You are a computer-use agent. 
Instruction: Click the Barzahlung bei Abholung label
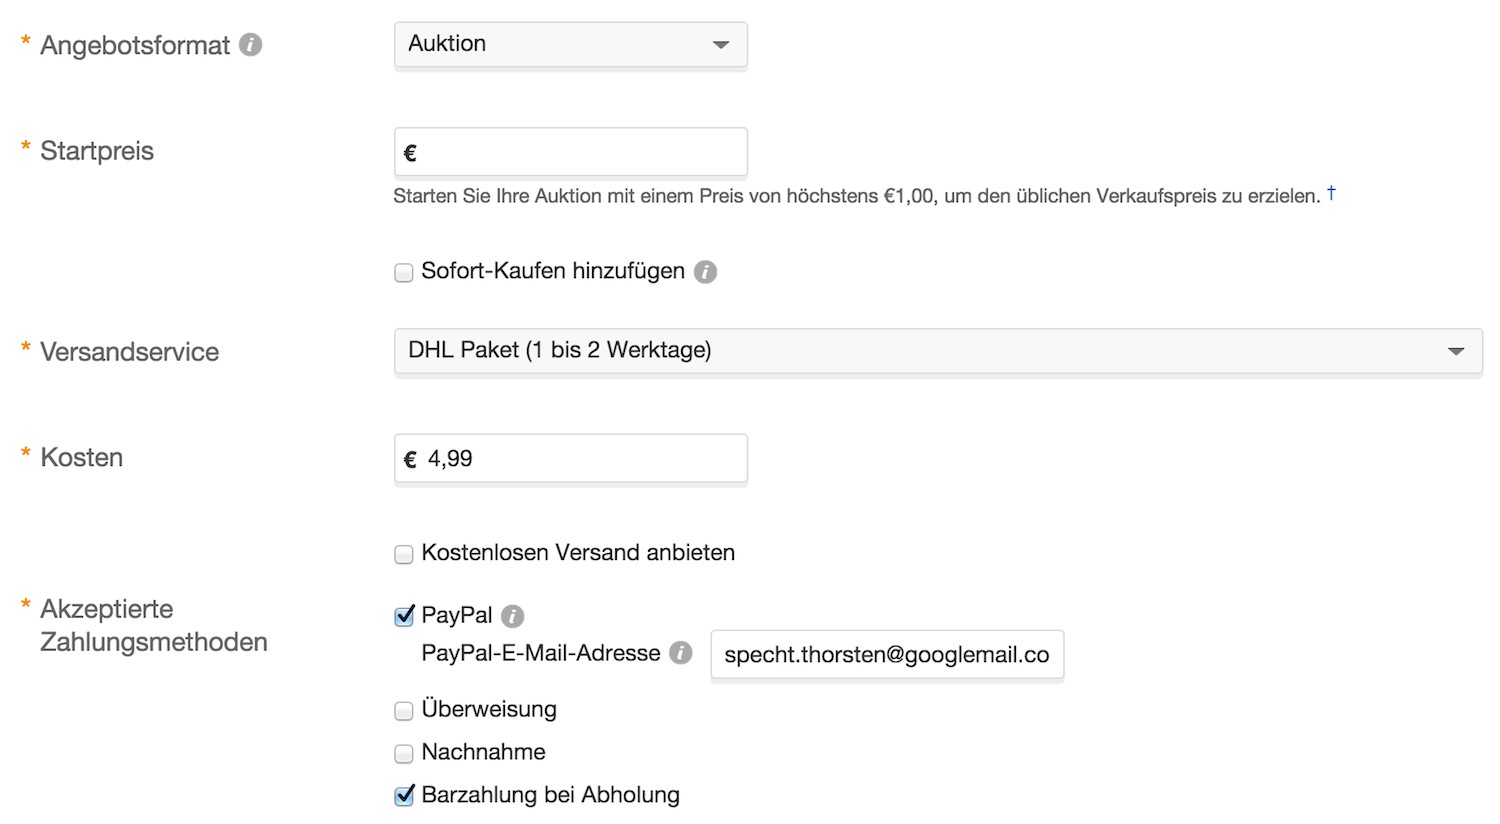point(550,795)
